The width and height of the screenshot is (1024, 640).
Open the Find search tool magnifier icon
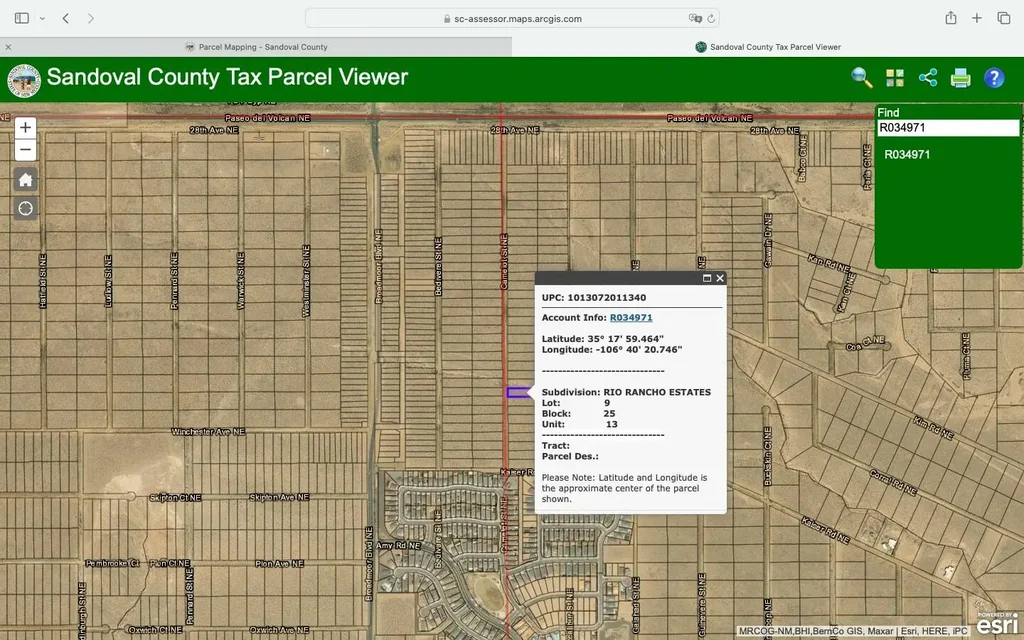[861, 78]
